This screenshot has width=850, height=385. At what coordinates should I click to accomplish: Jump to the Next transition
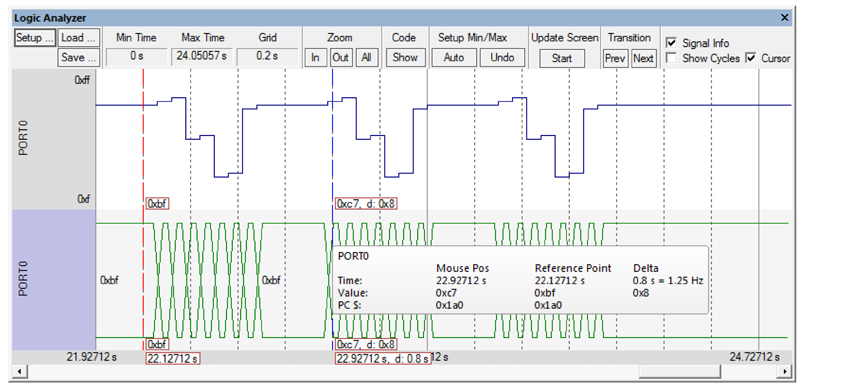pos(643,58)
